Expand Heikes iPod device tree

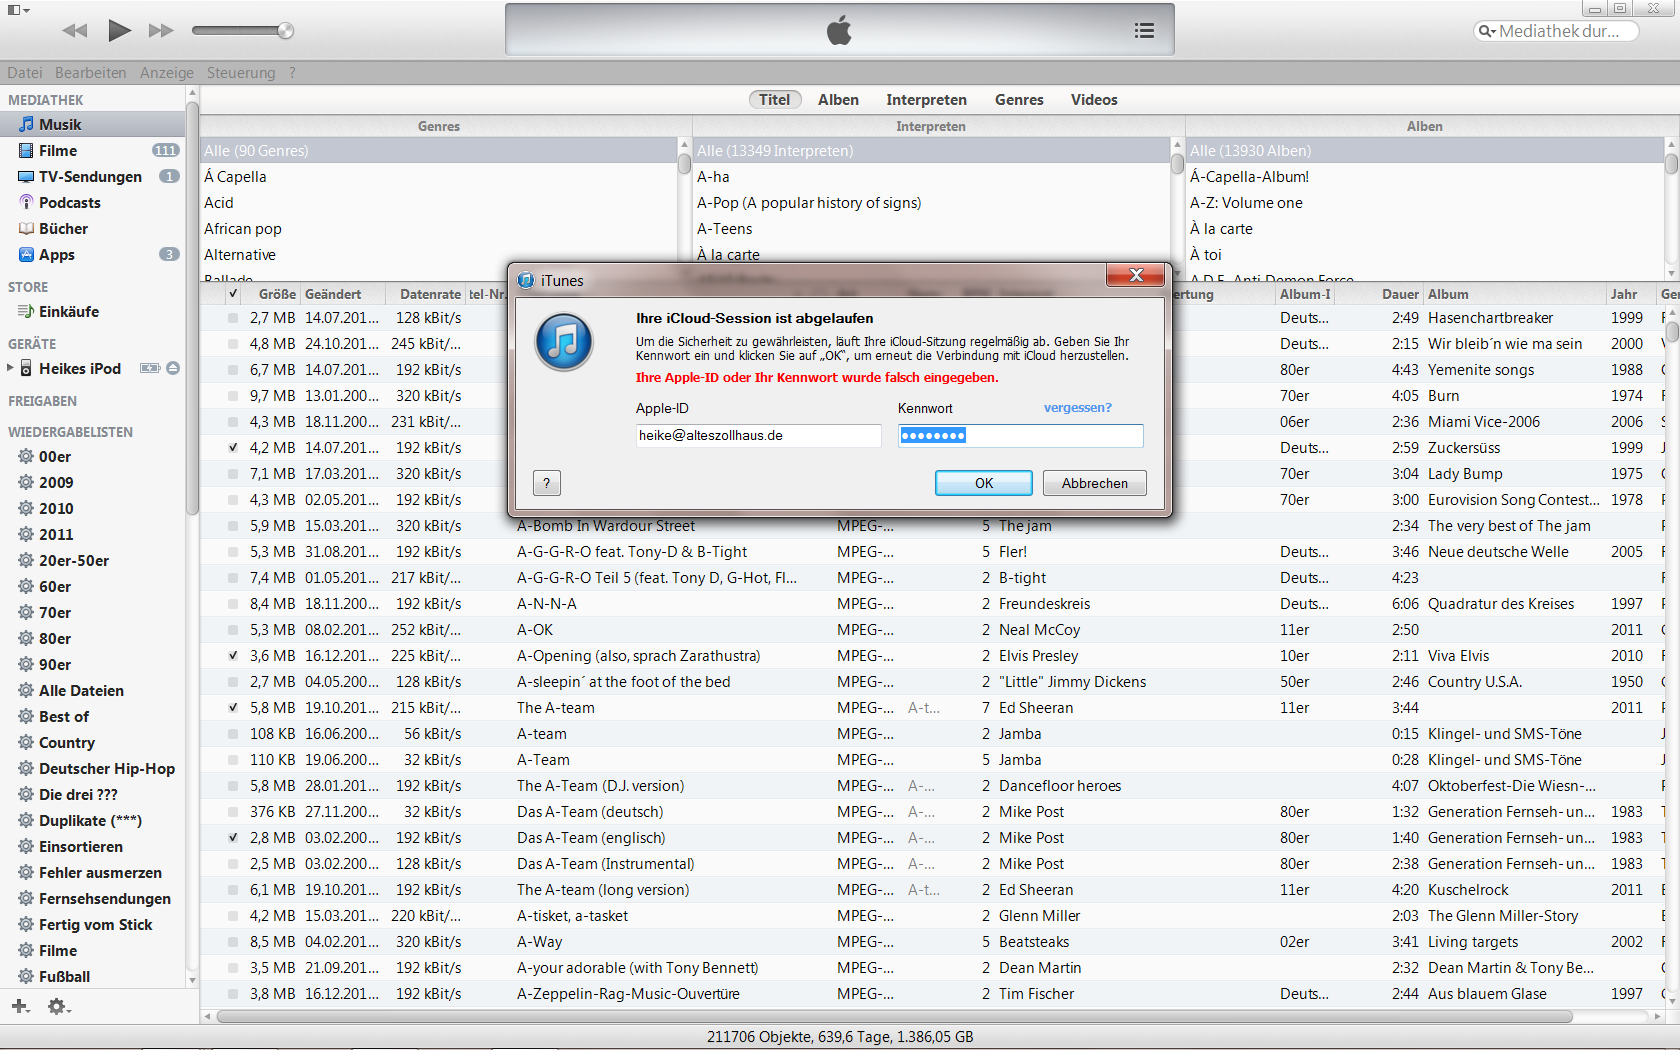[x=10, y=368]
